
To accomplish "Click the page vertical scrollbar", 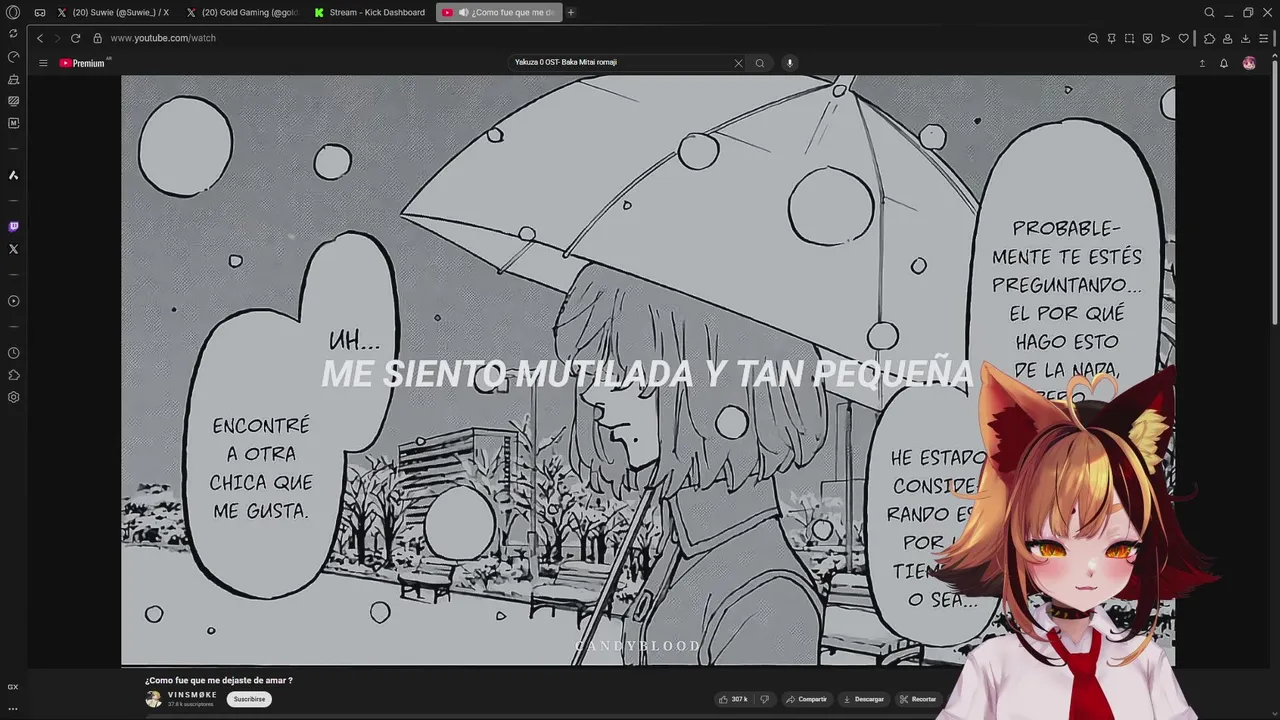I will pos(1275,190).
